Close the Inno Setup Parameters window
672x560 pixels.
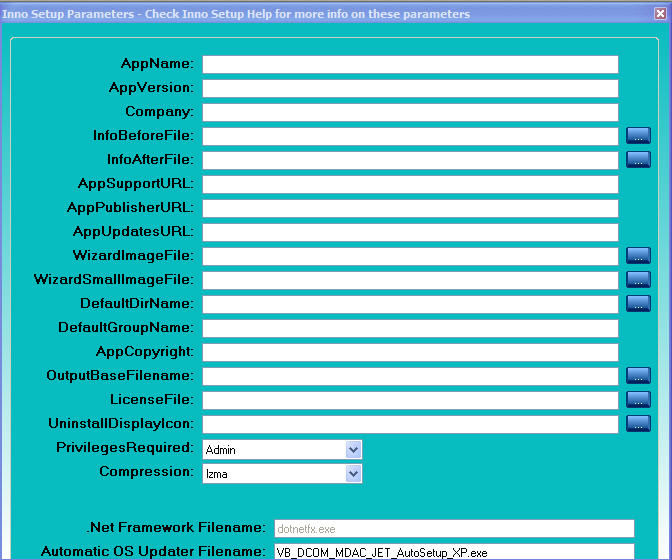660,14
